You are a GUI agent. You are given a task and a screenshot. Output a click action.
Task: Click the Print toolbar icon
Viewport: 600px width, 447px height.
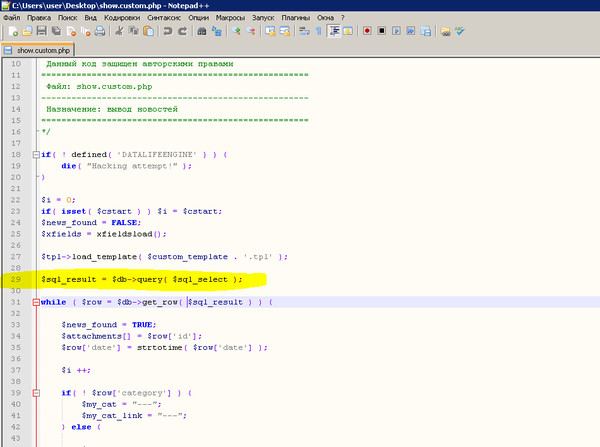[x=99, y=31]
